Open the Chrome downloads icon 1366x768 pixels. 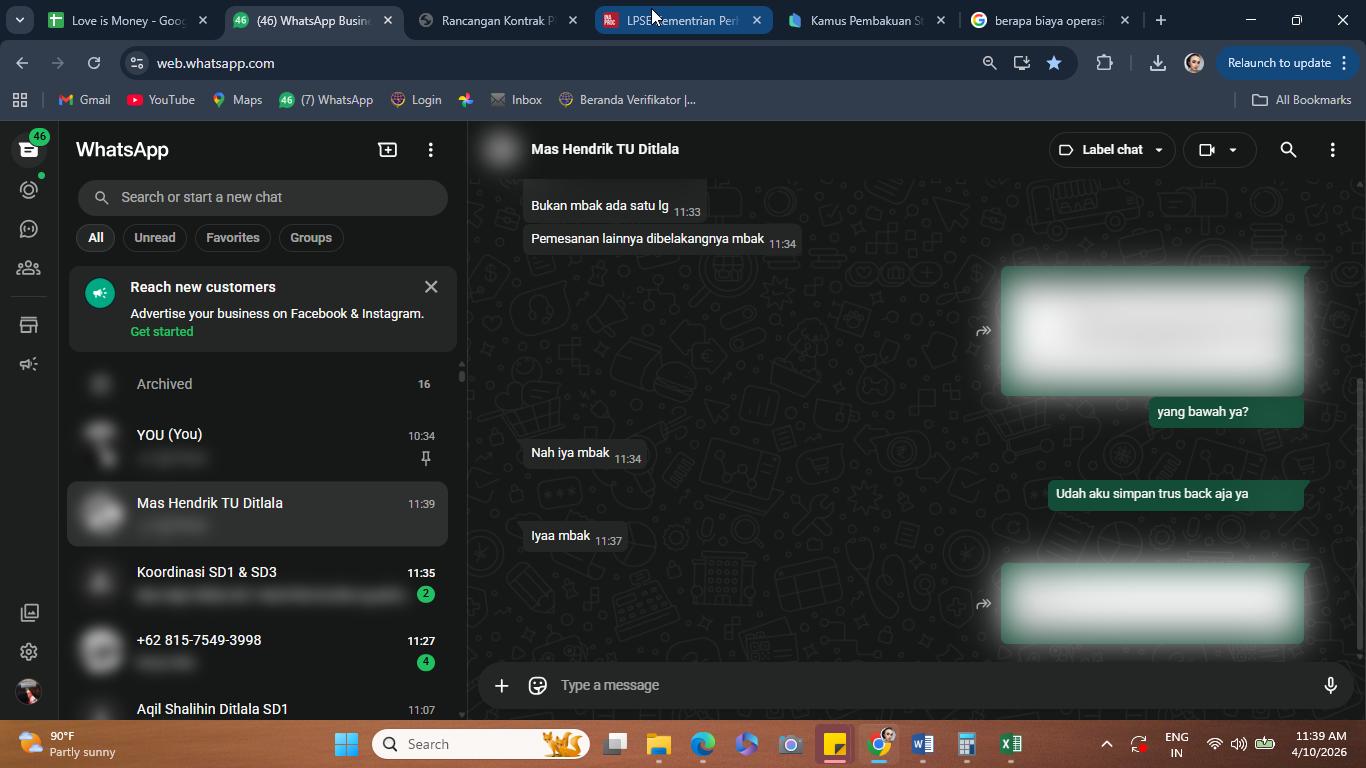click(1157, 63)
